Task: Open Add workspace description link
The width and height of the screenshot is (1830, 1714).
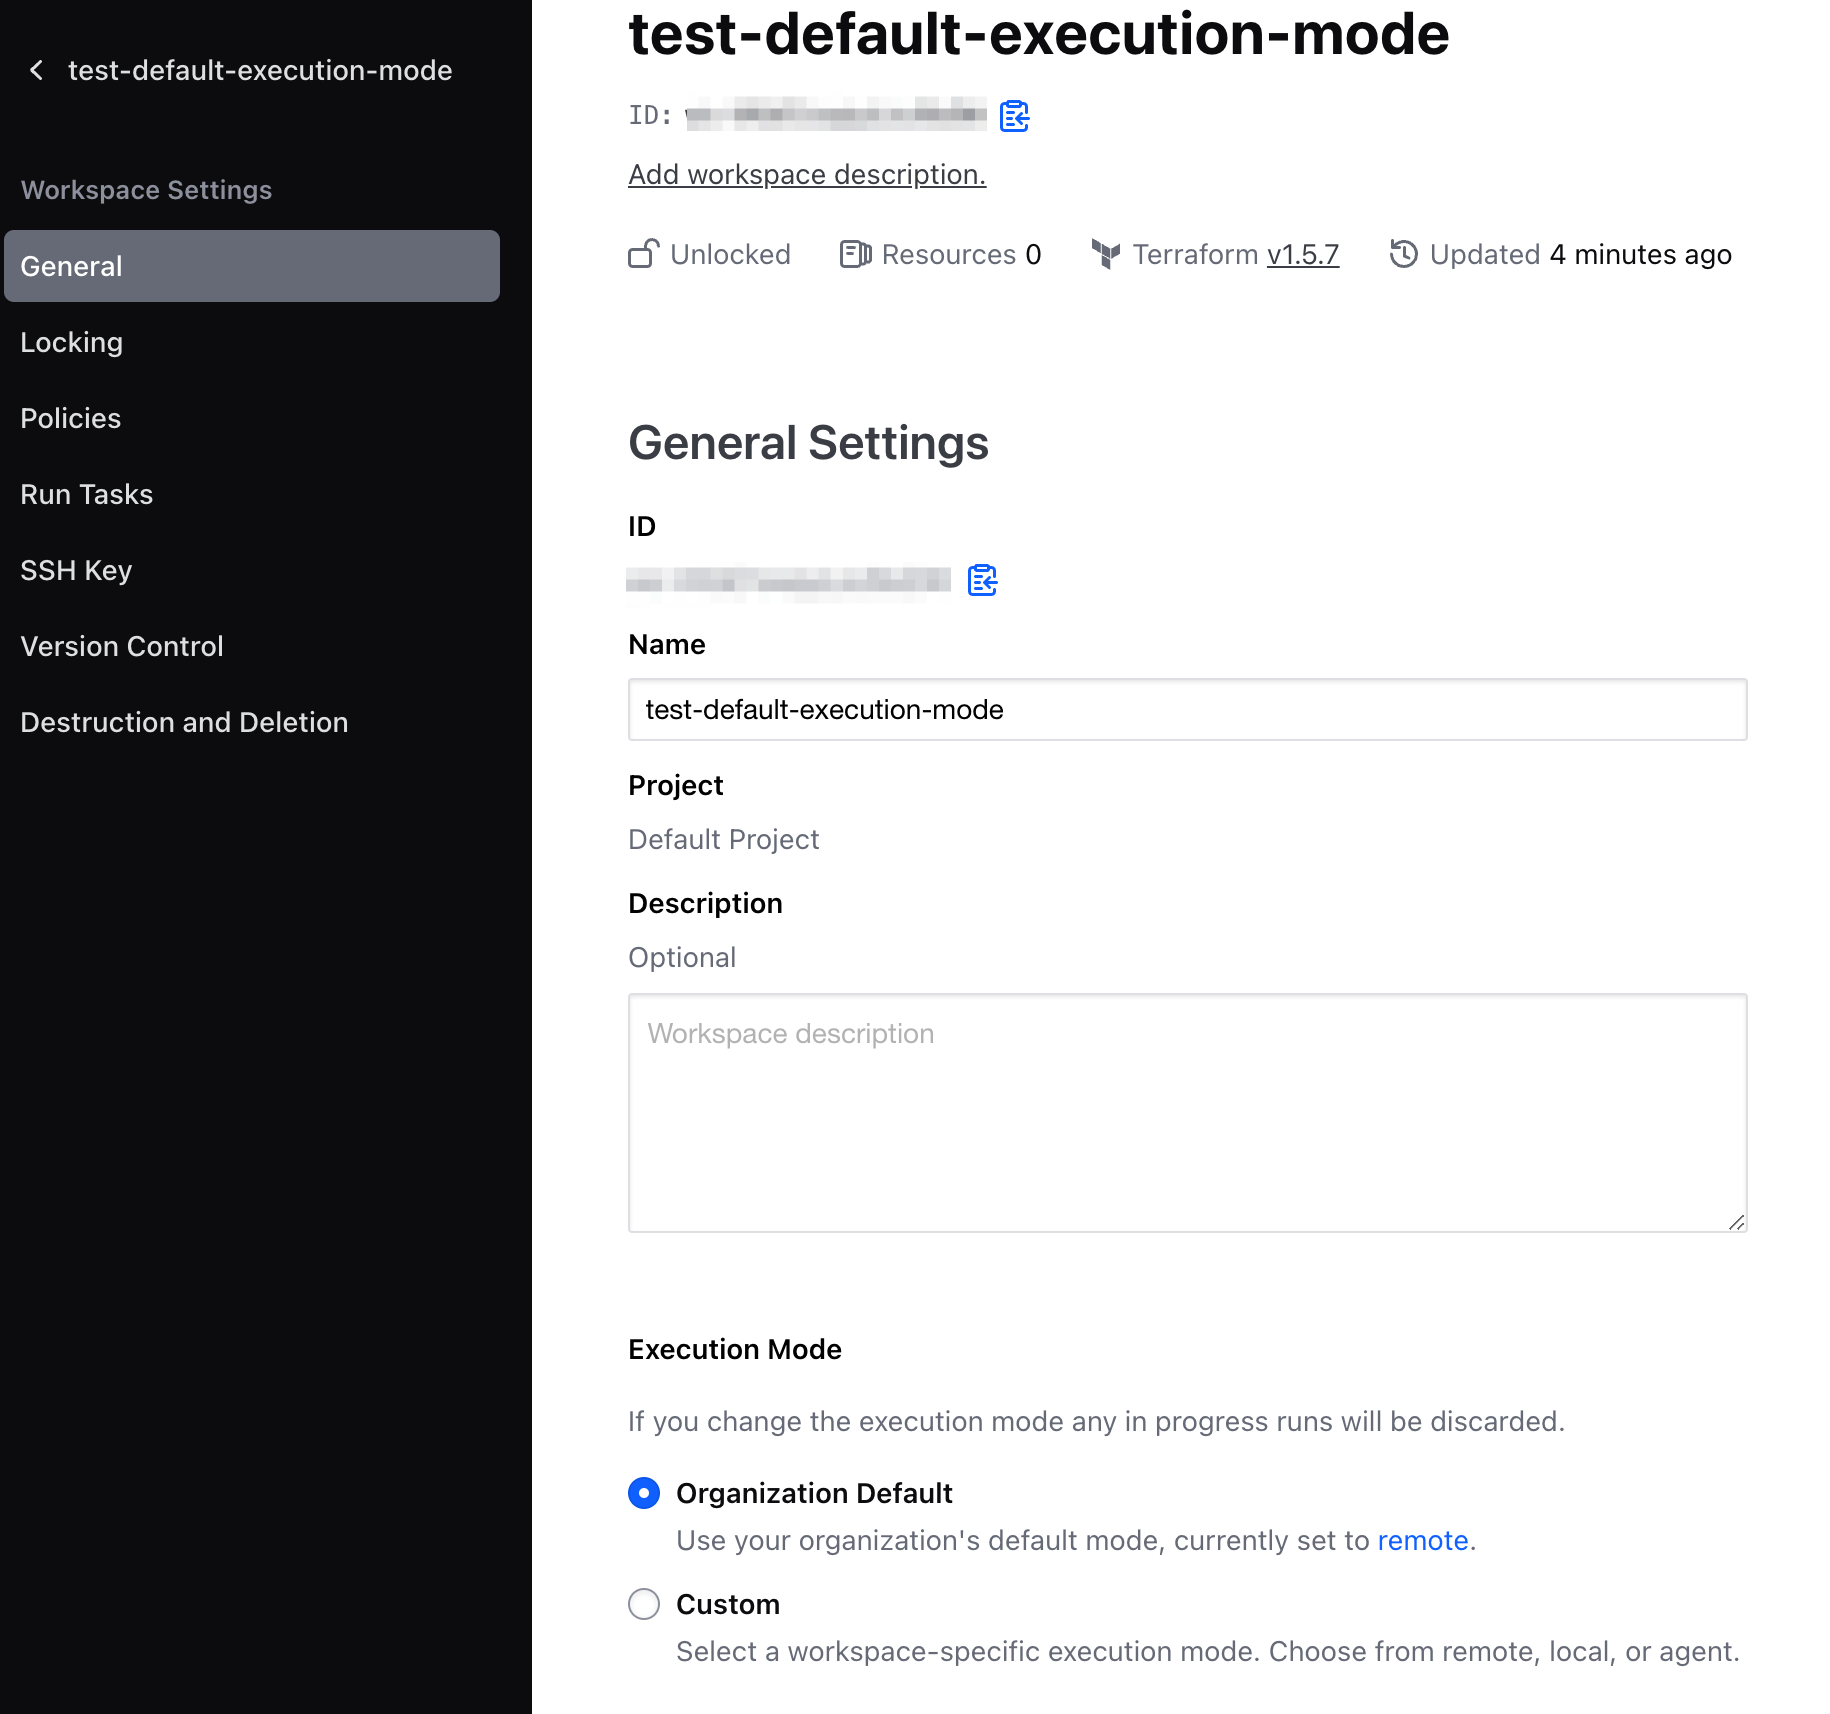Action: (x=806, y=174)
